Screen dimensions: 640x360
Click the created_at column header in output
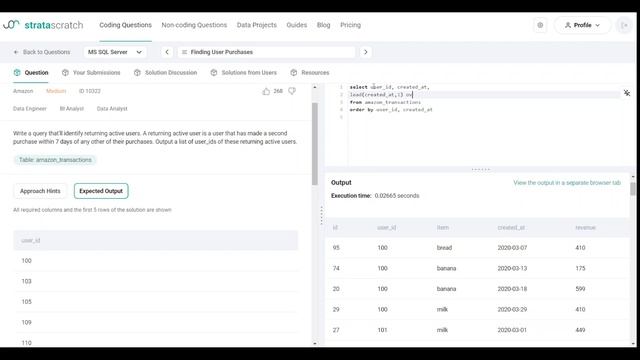point(511,227)
